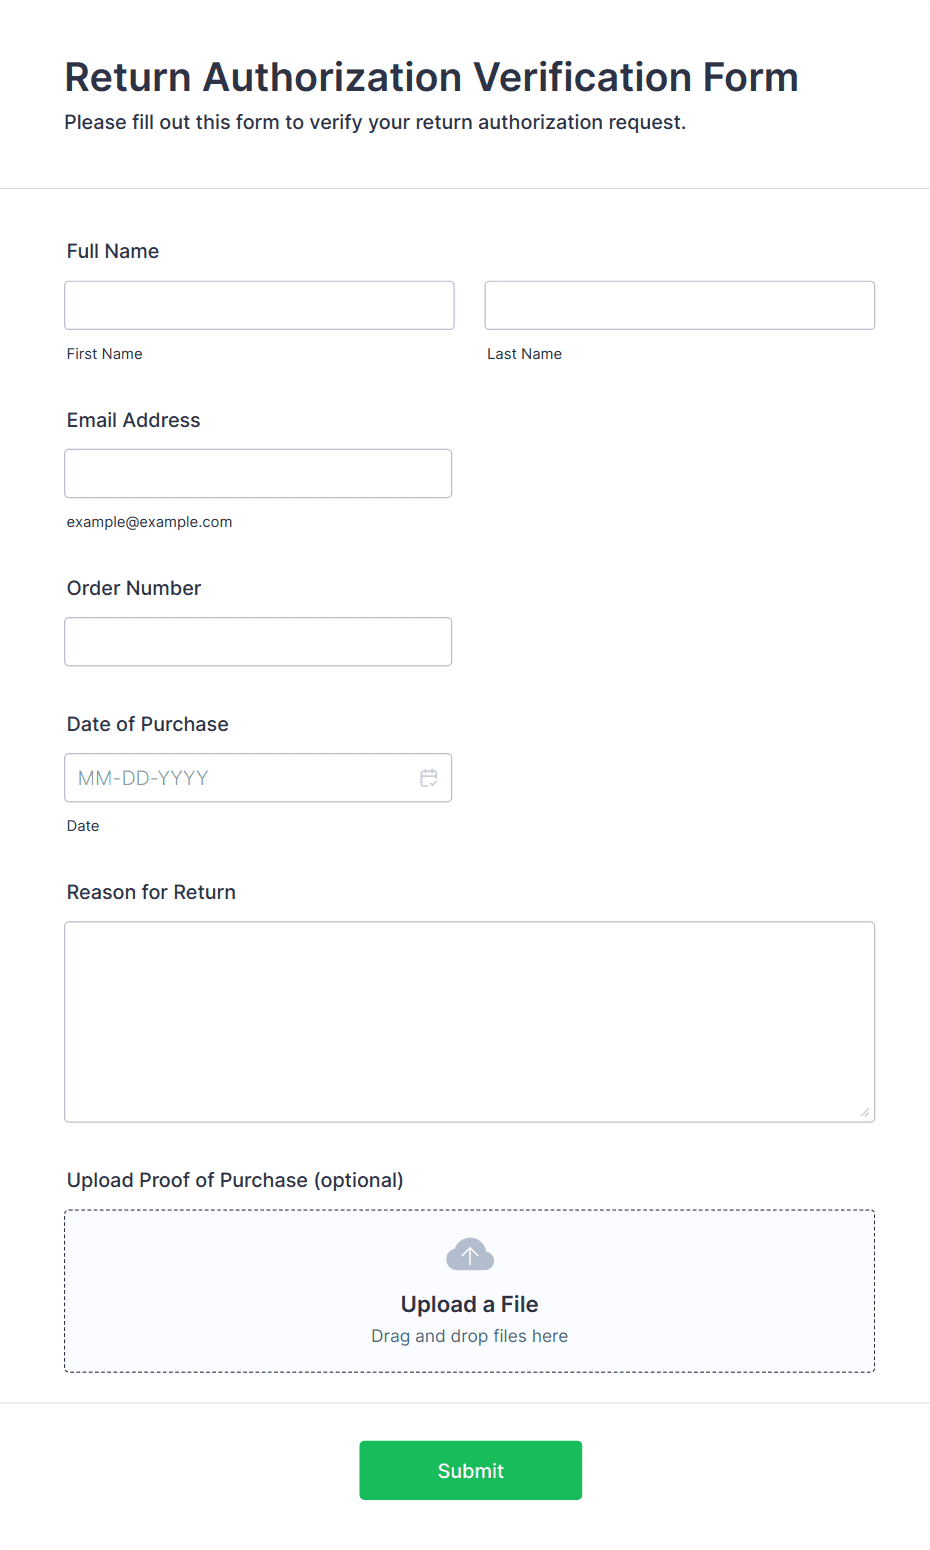Viewport: 930px width, 1550px height.
Task: Select the Email Address text box
Action: (x=258, y=473)
